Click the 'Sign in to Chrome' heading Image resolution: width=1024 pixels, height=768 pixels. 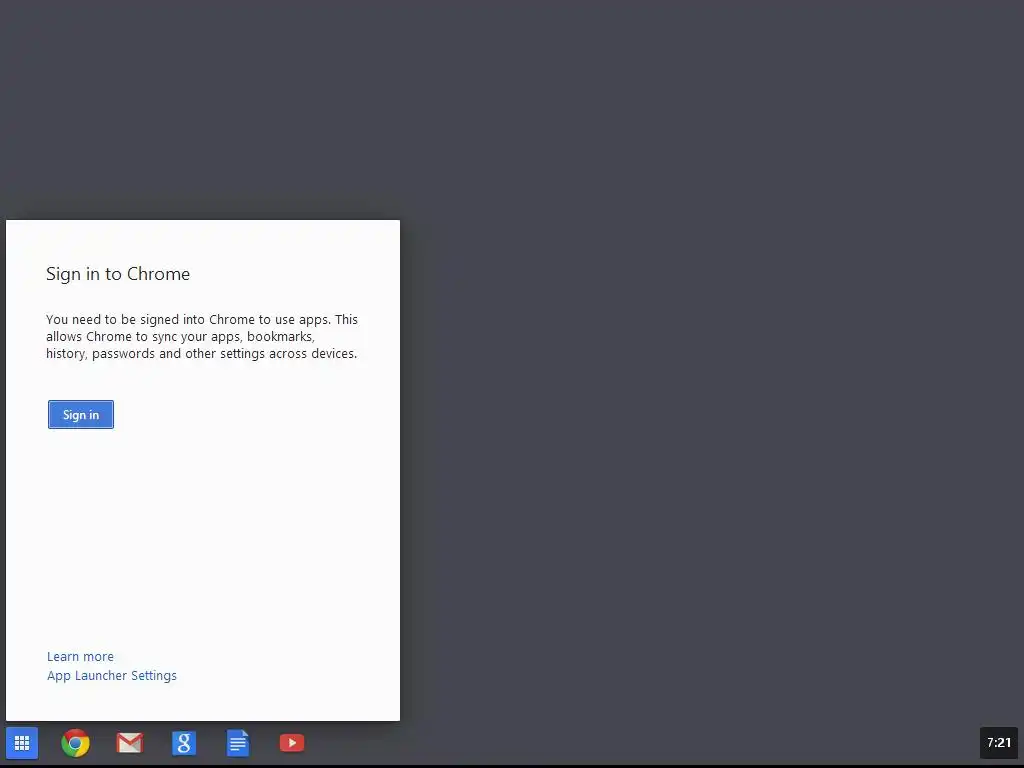[x=118, y=274]
